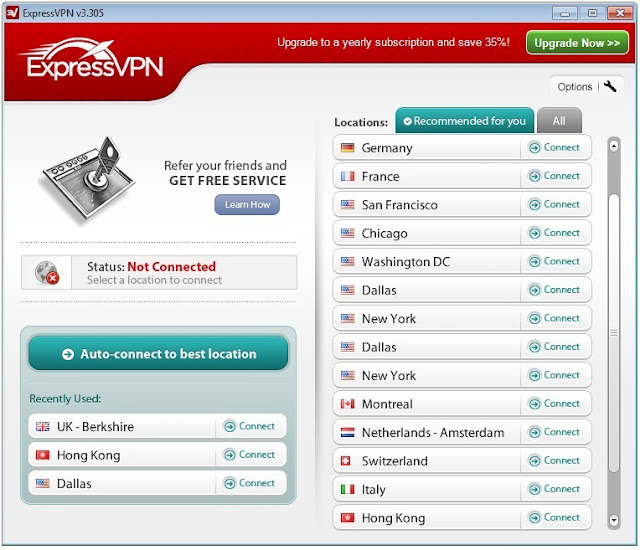Click the arrow icon next to Germany Connect
This screenshot has width=640, height=550.
click(534, 148)
